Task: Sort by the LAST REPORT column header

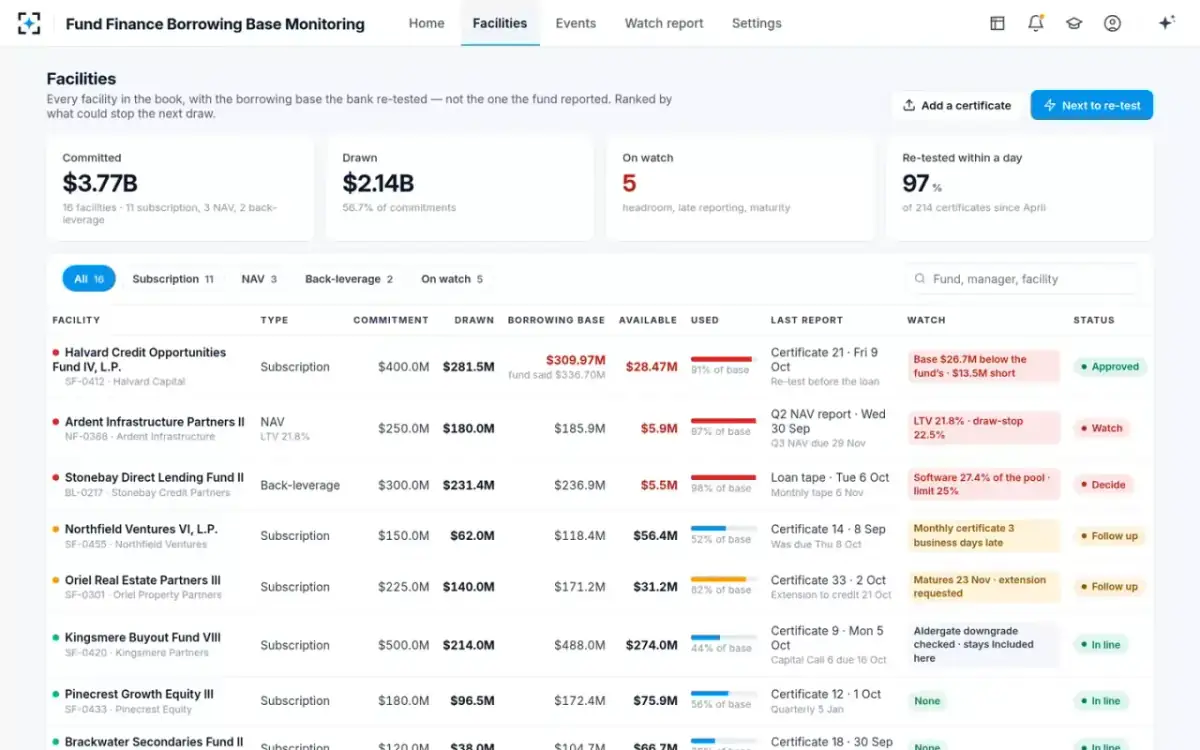Action: point(807,320)
